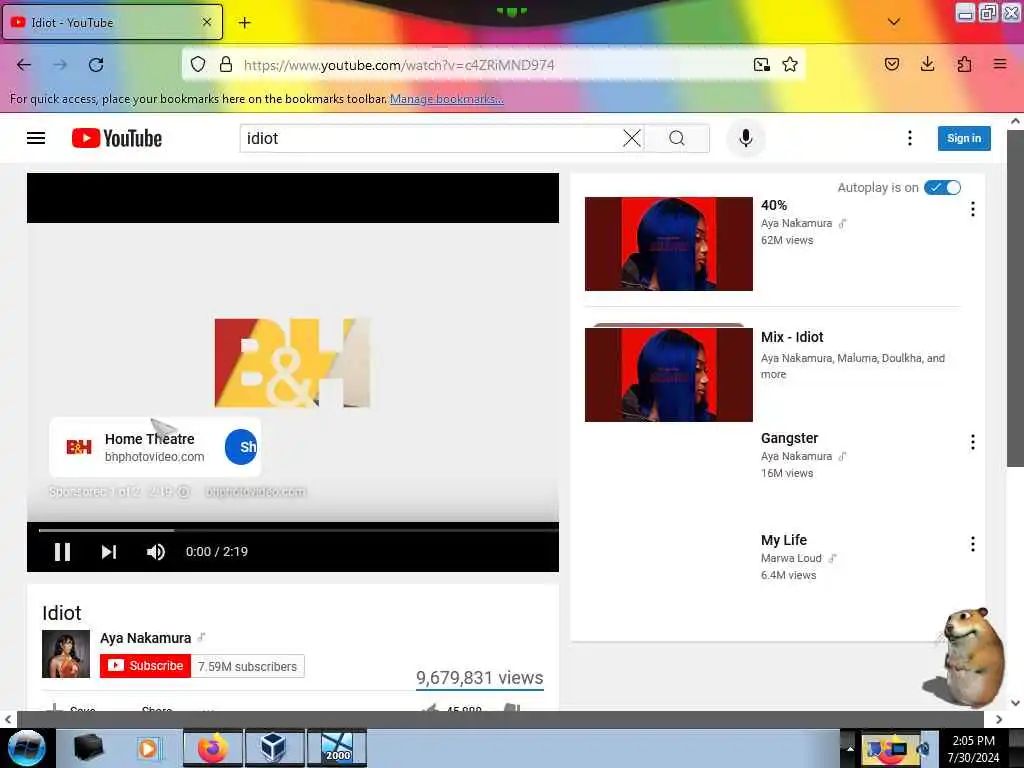Screen dimensions: 1024x768
Task: Open more options for the 40% video
Action: click(972, 209)
